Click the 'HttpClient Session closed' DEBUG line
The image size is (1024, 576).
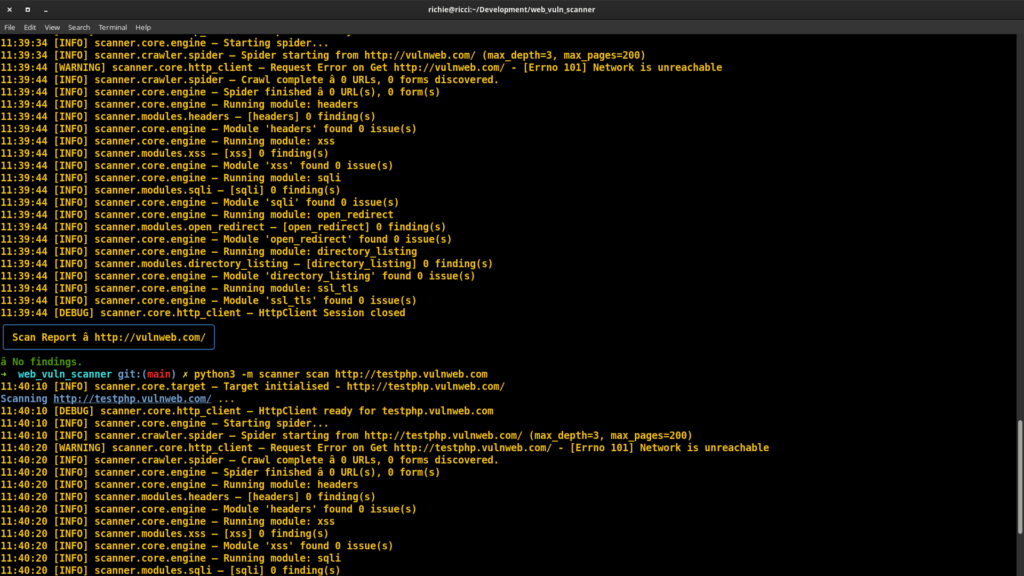tap(202, 313)
